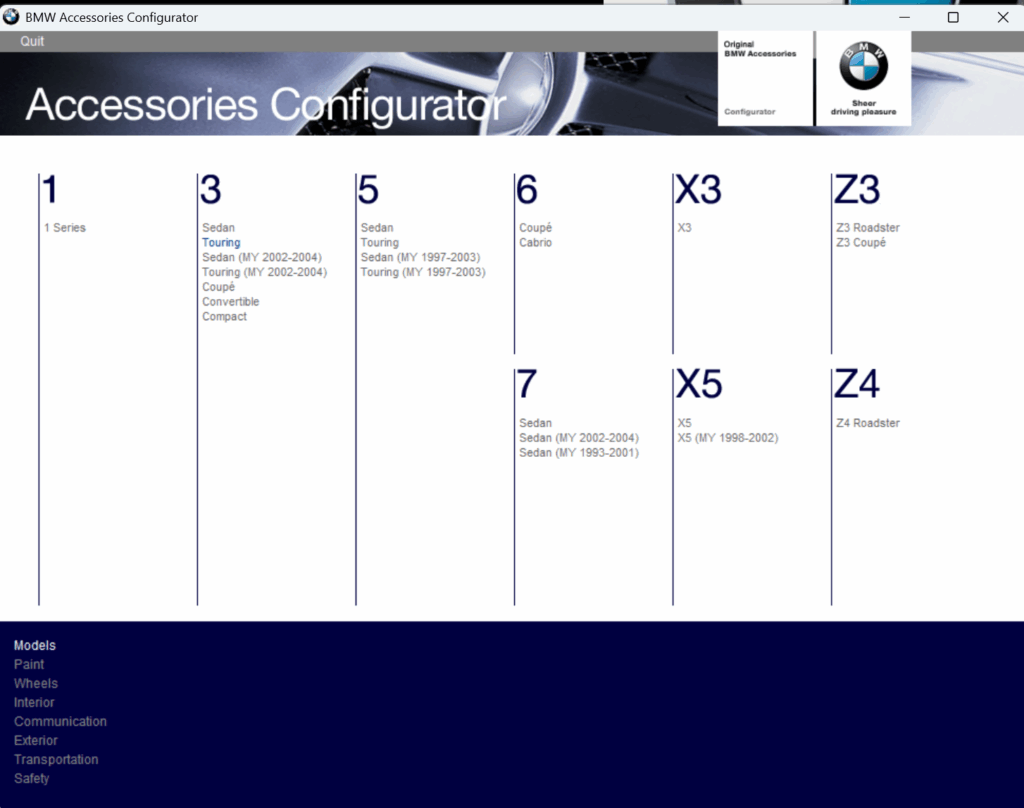
Task: Choose current 7 Series Sedan
Action: tap(536, 423)
